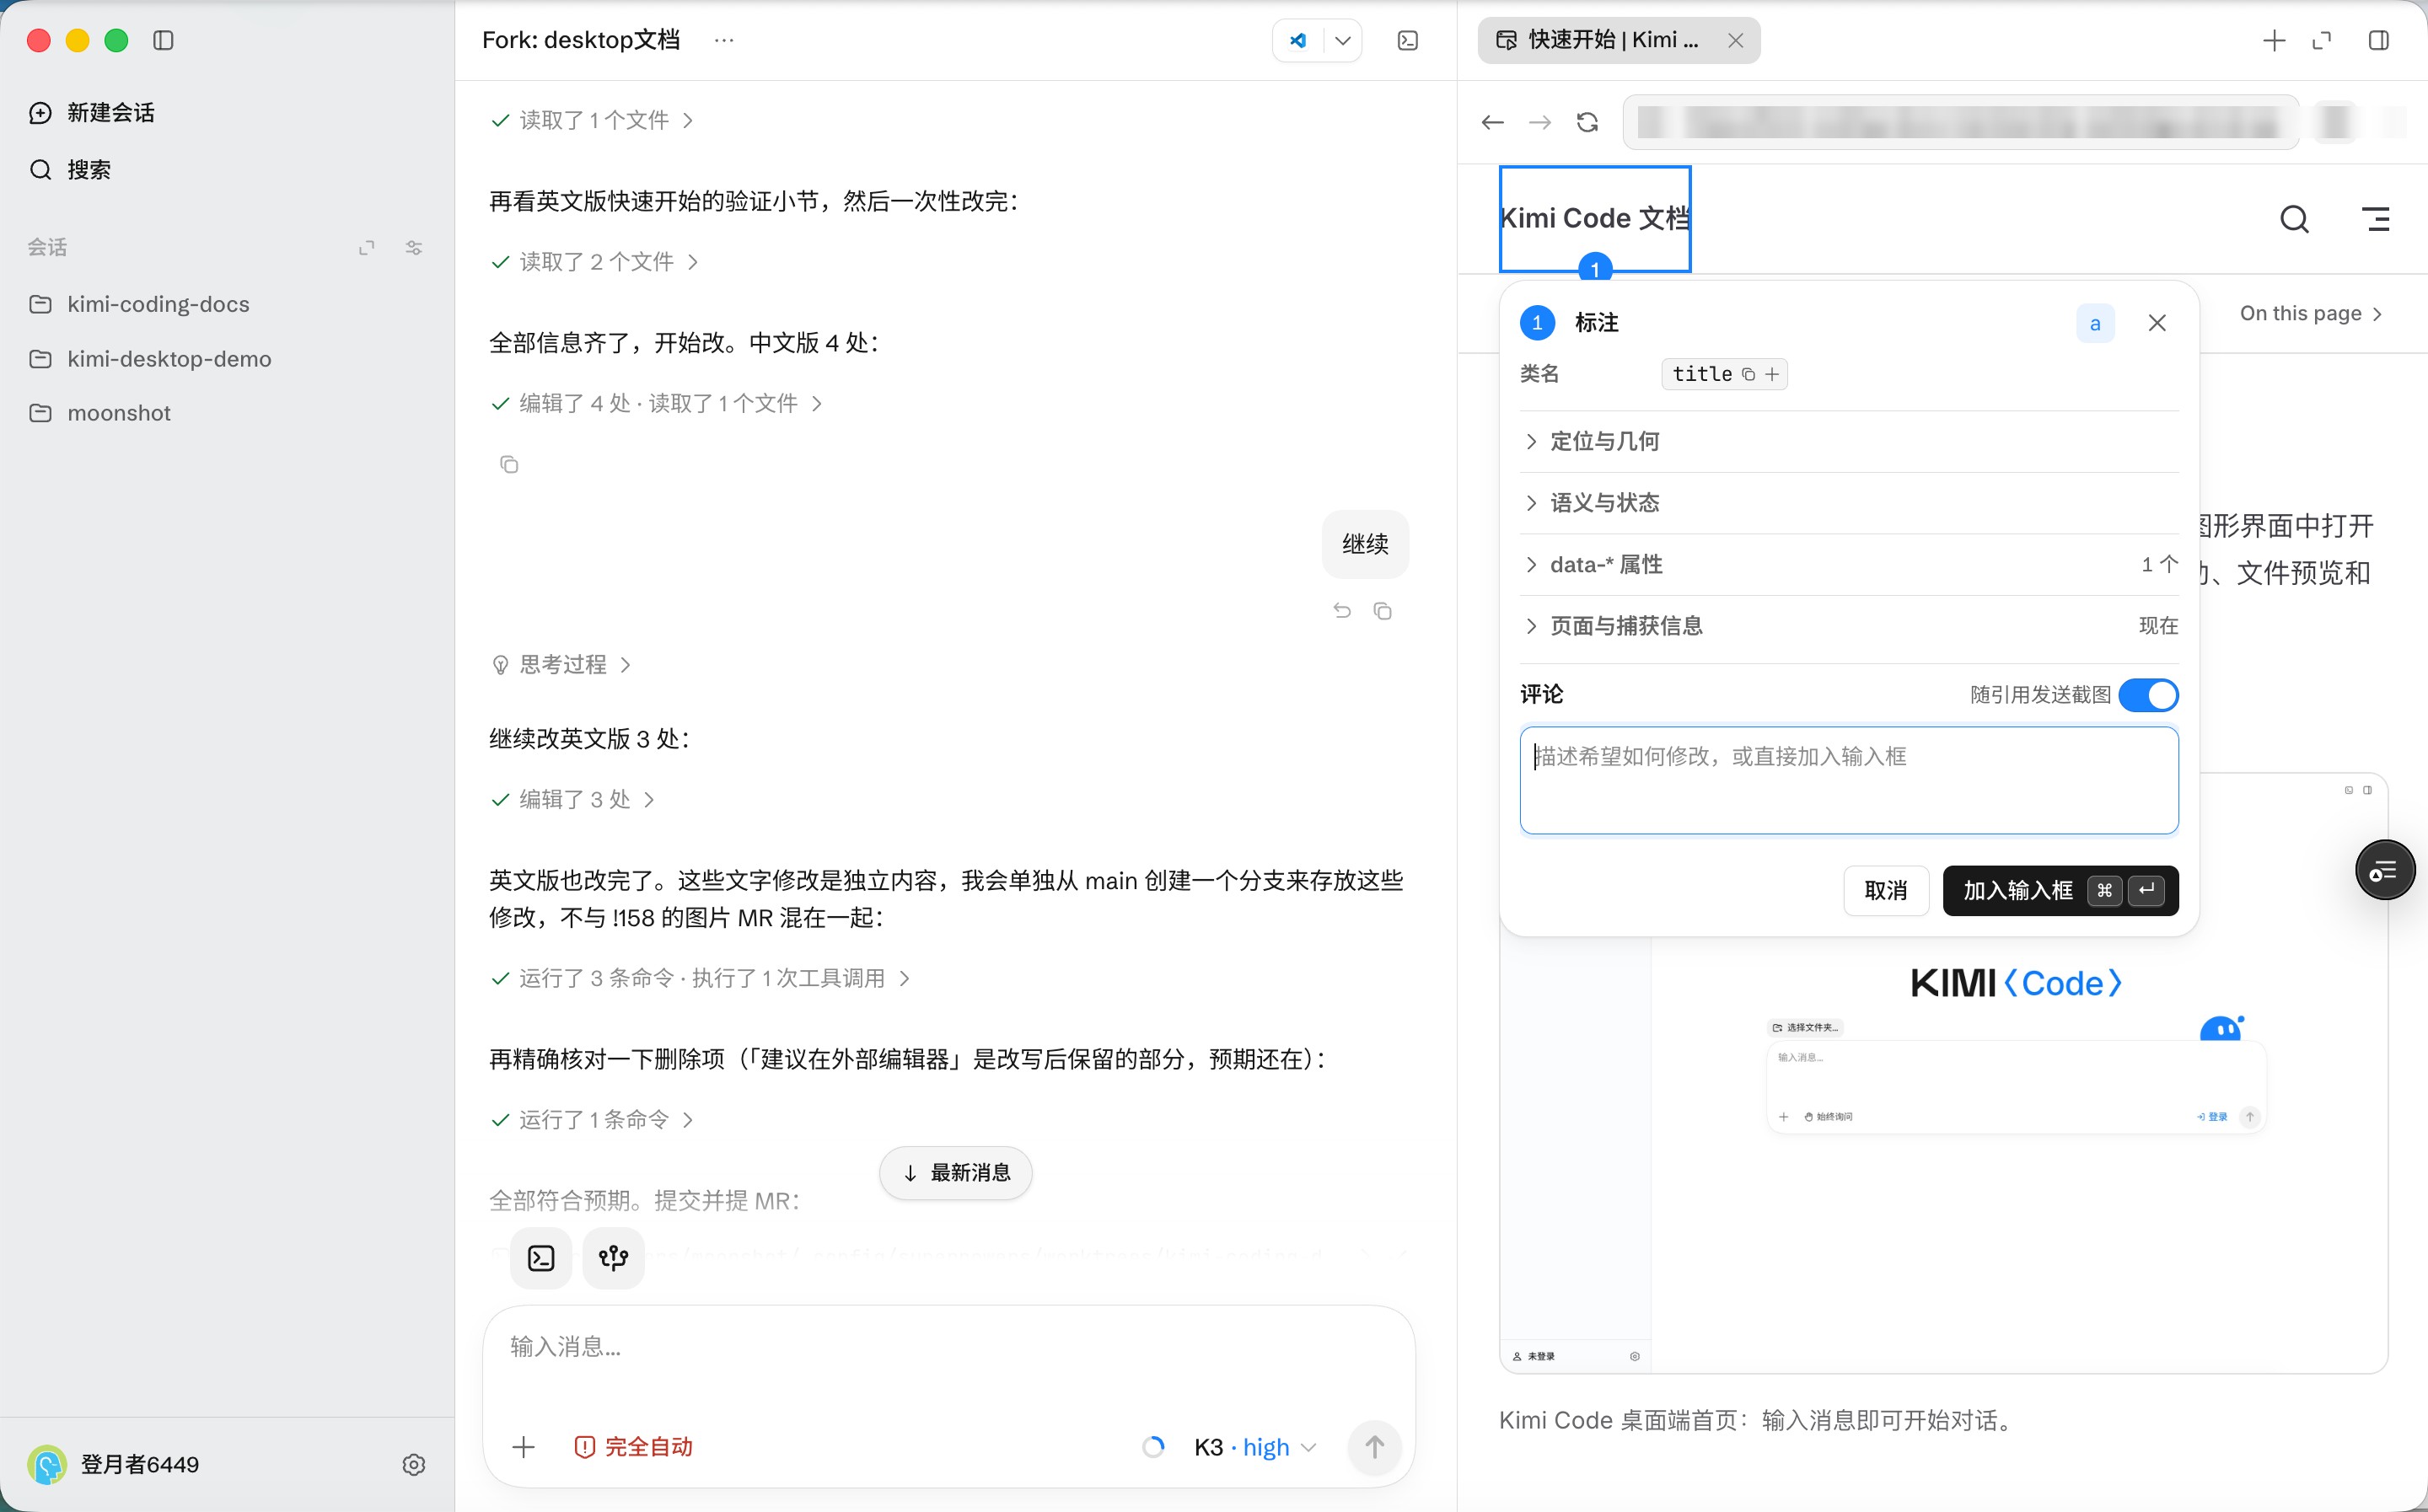
Task: Jump to 最新消息
Action: click(956, 1173)
